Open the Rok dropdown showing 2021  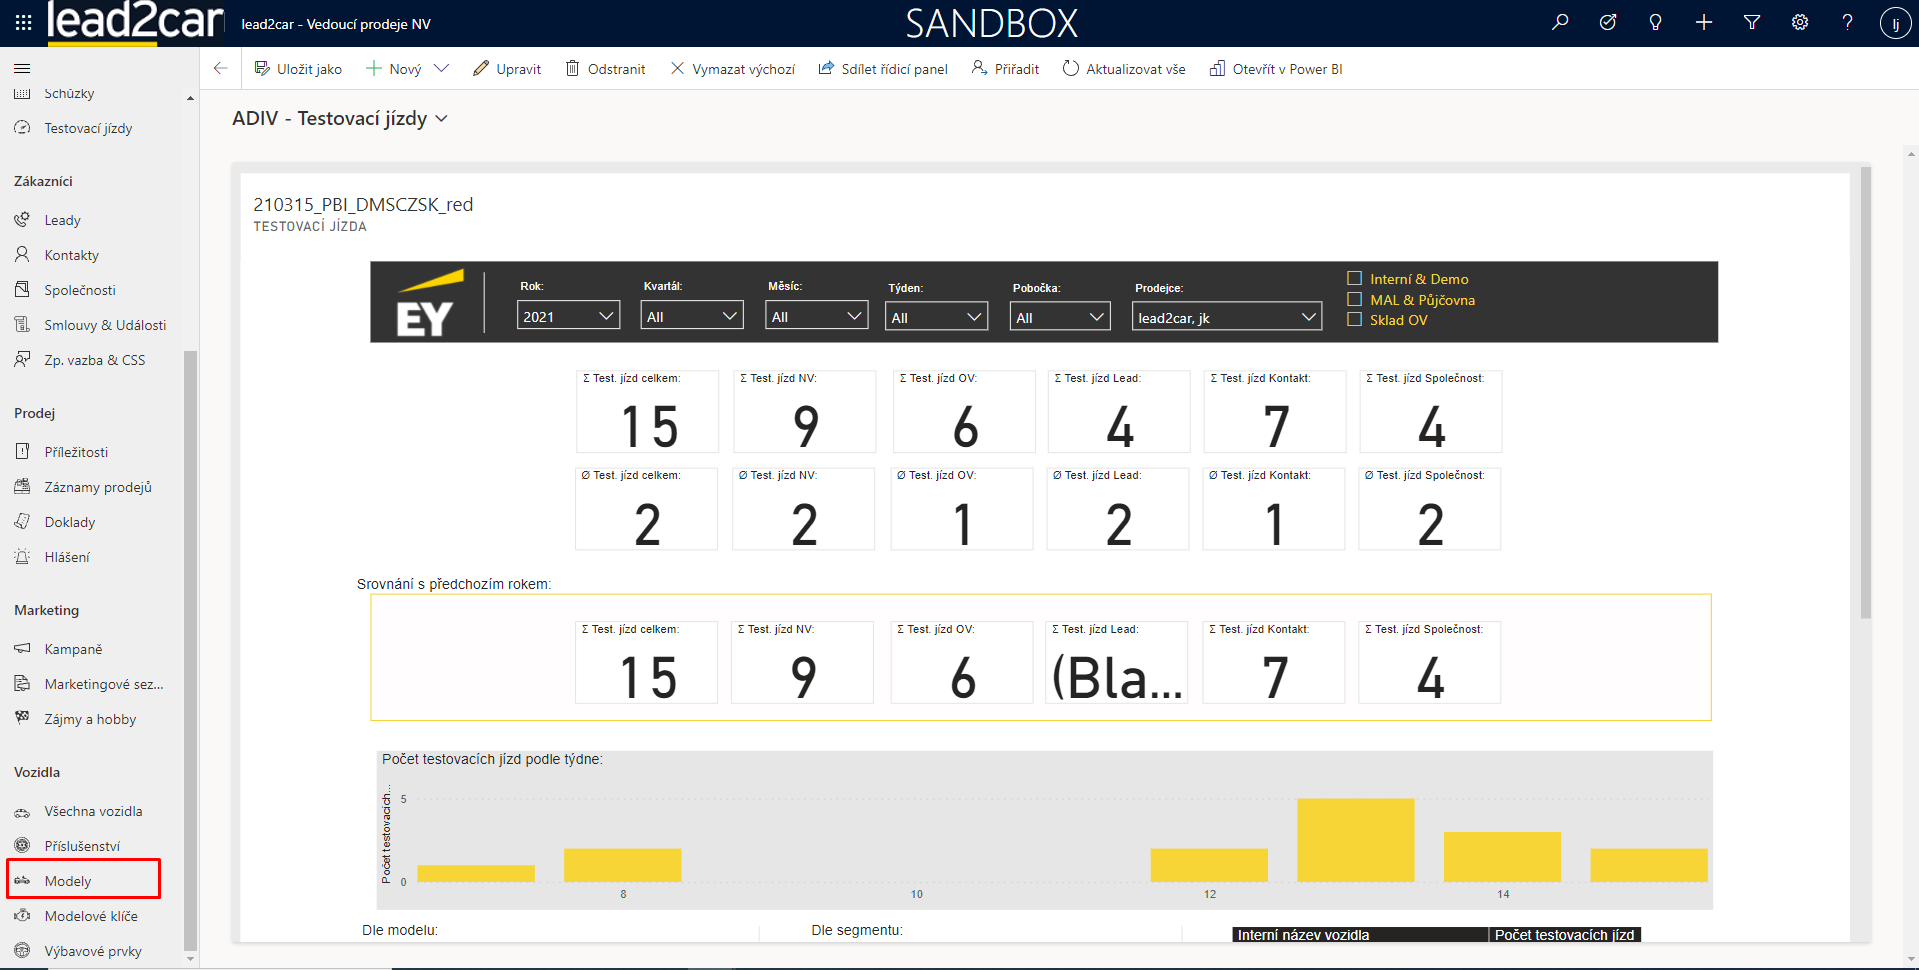[568, 316]
